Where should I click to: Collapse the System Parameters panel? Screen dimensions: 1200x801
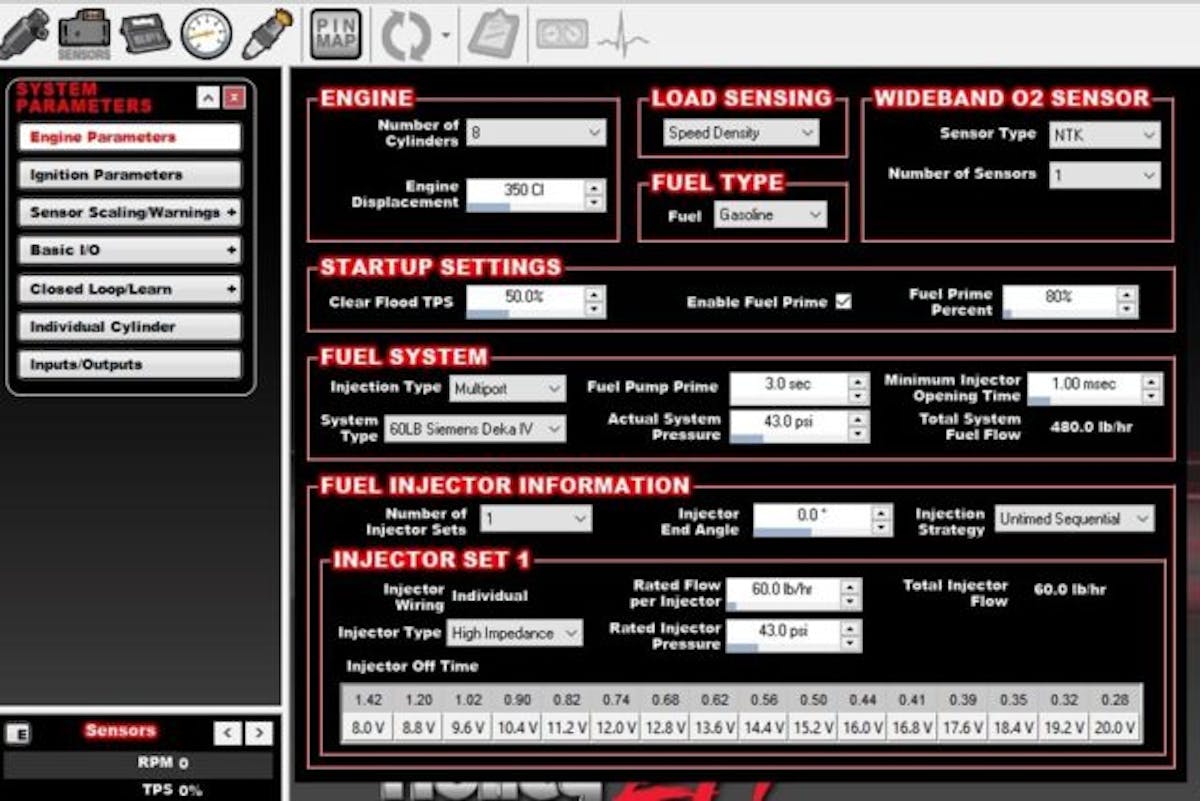207,97
